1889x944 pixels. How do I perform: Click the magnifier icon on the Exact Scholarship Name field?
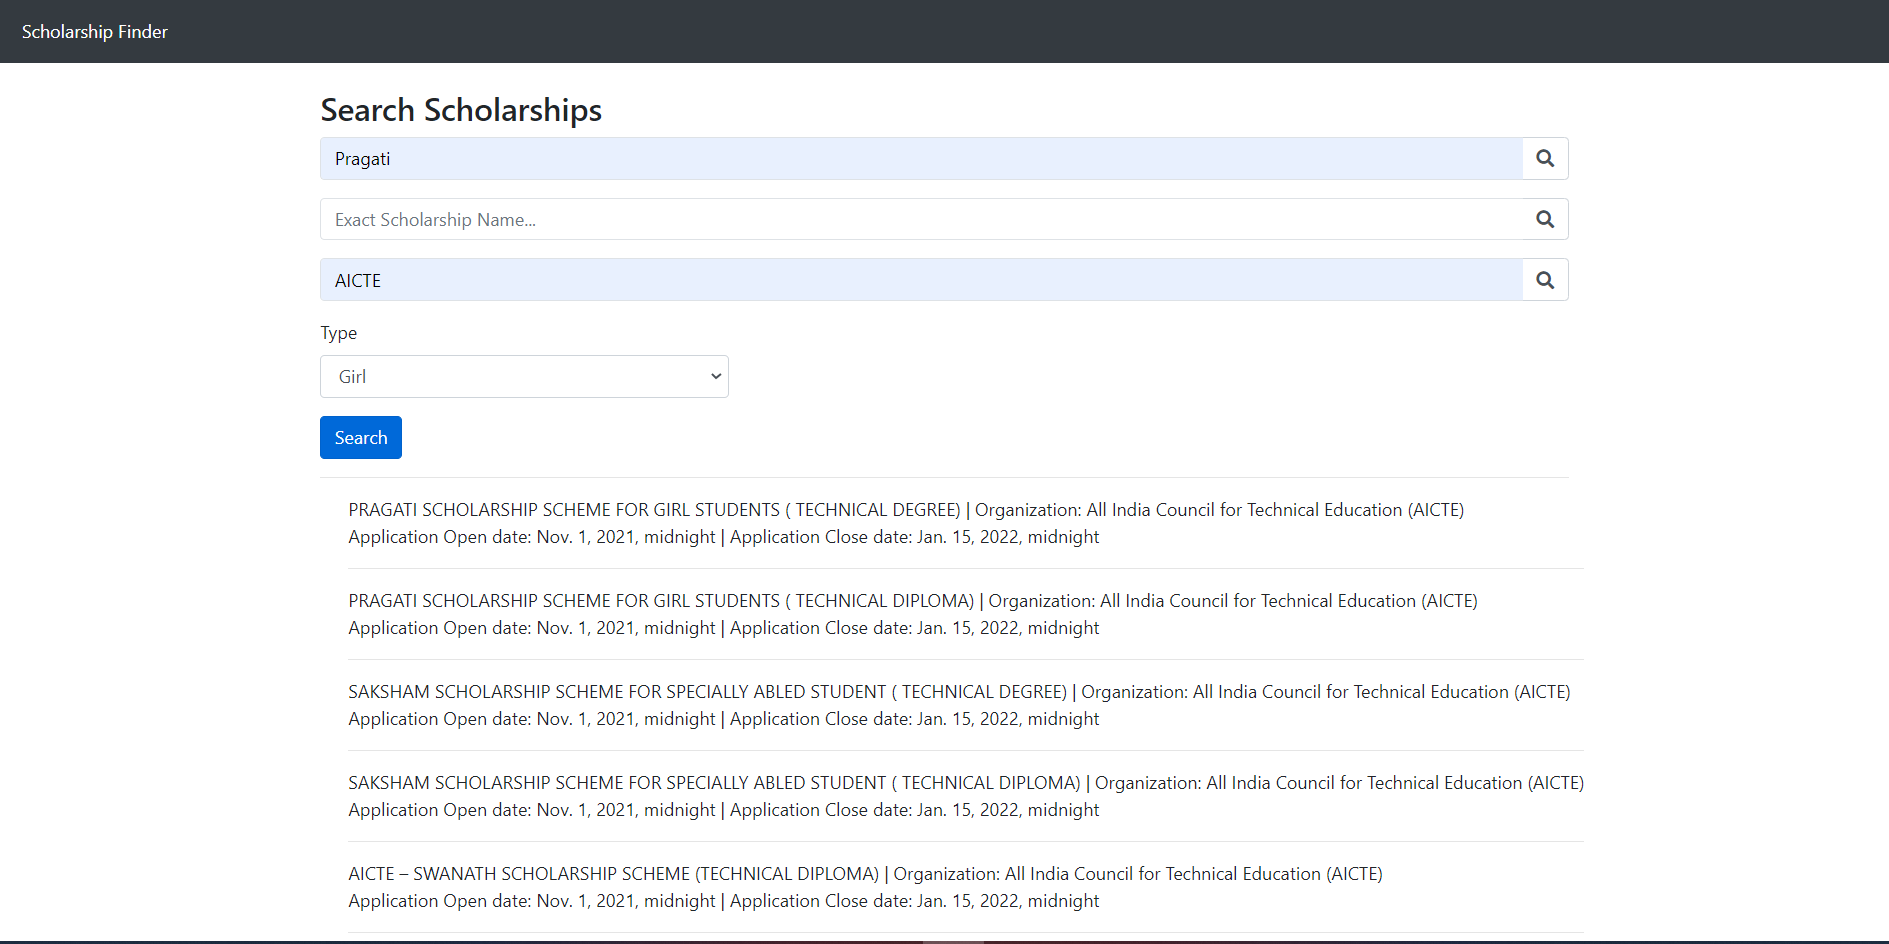click(x=1545, y=219)
